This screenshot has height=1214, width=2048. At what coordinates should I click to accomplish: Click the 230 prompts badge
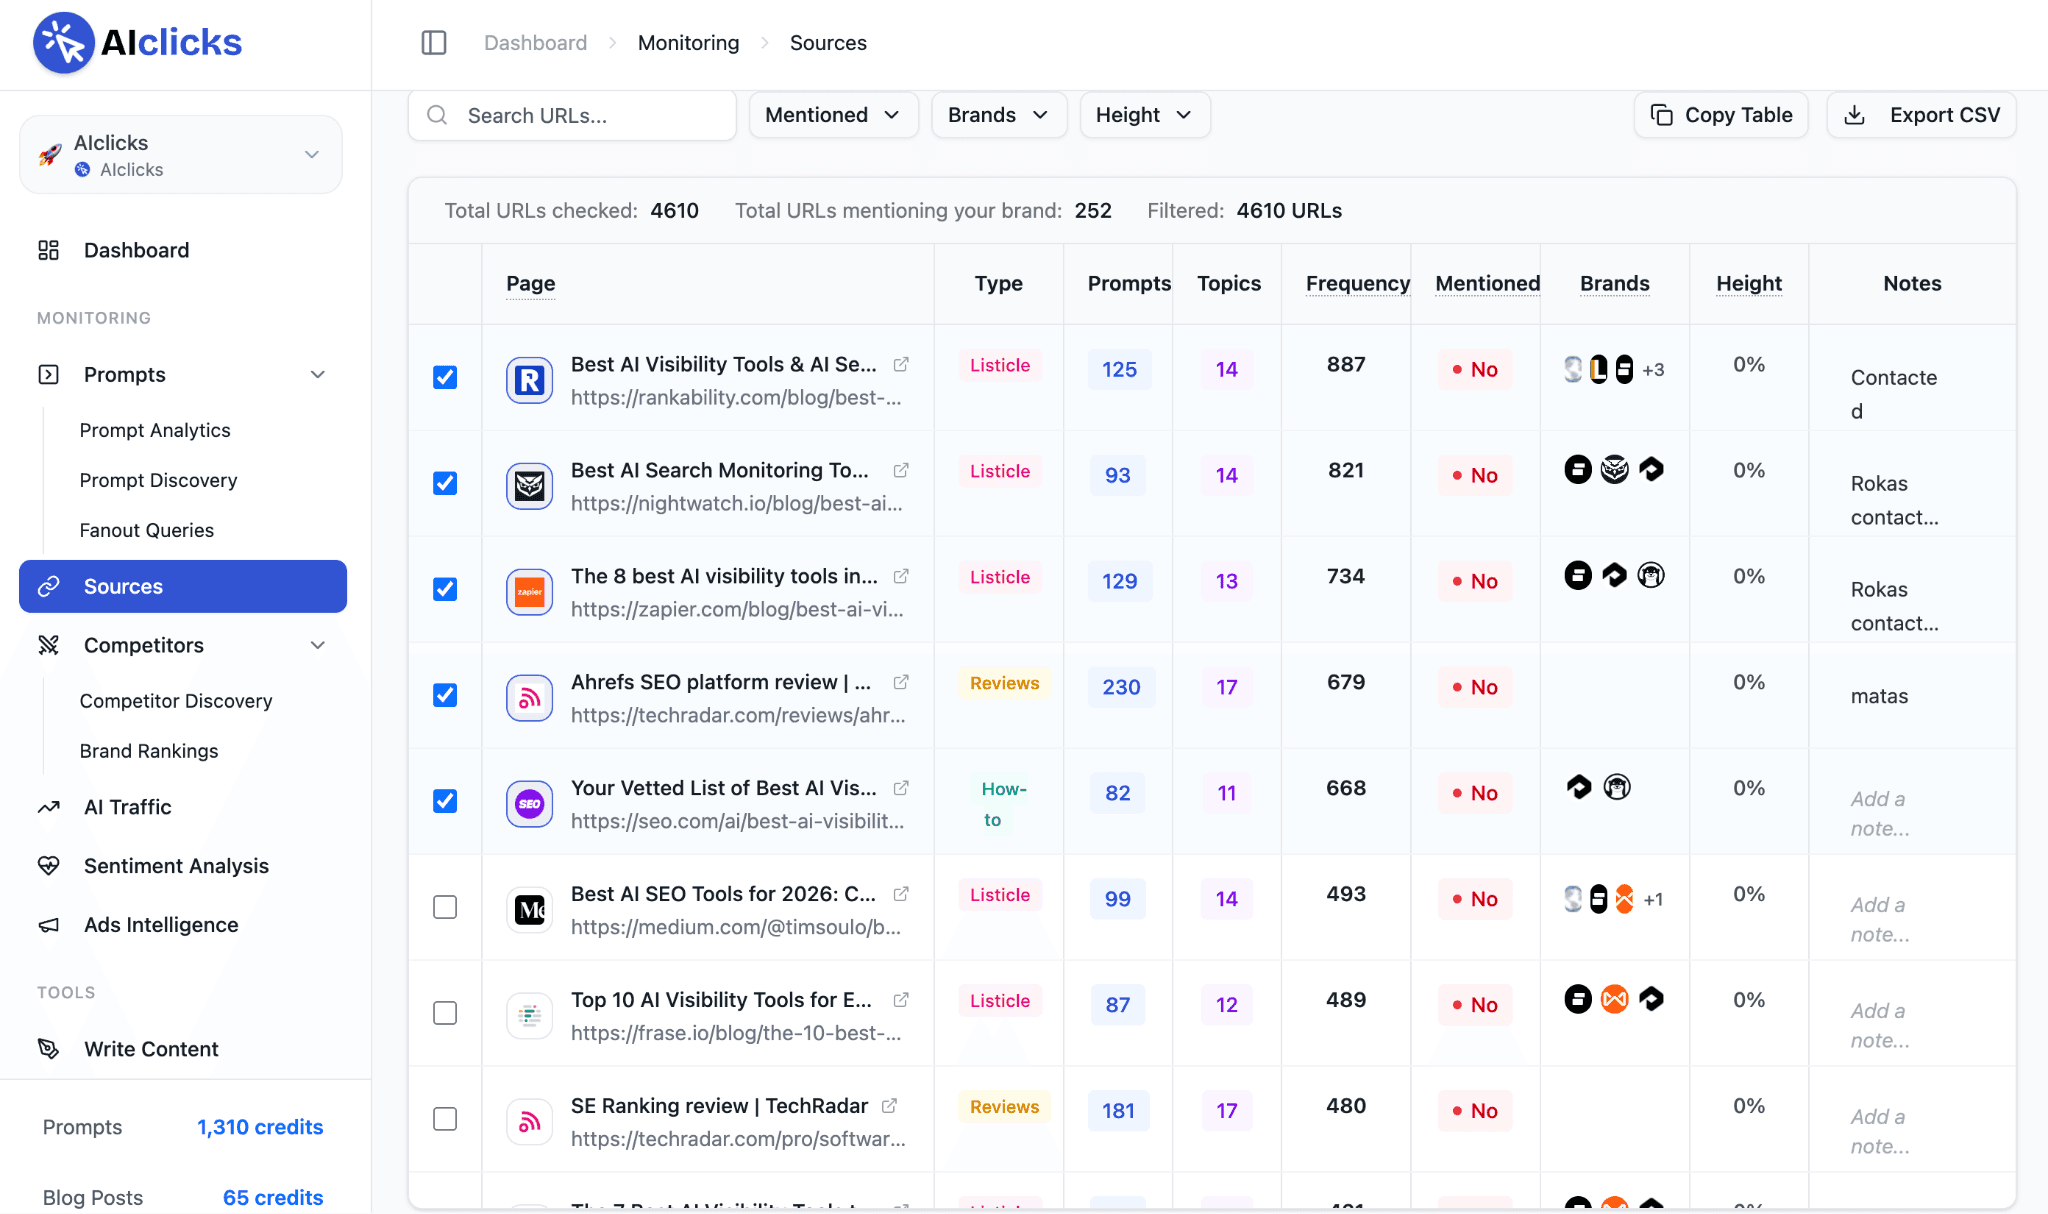[x=1121, y=688]
